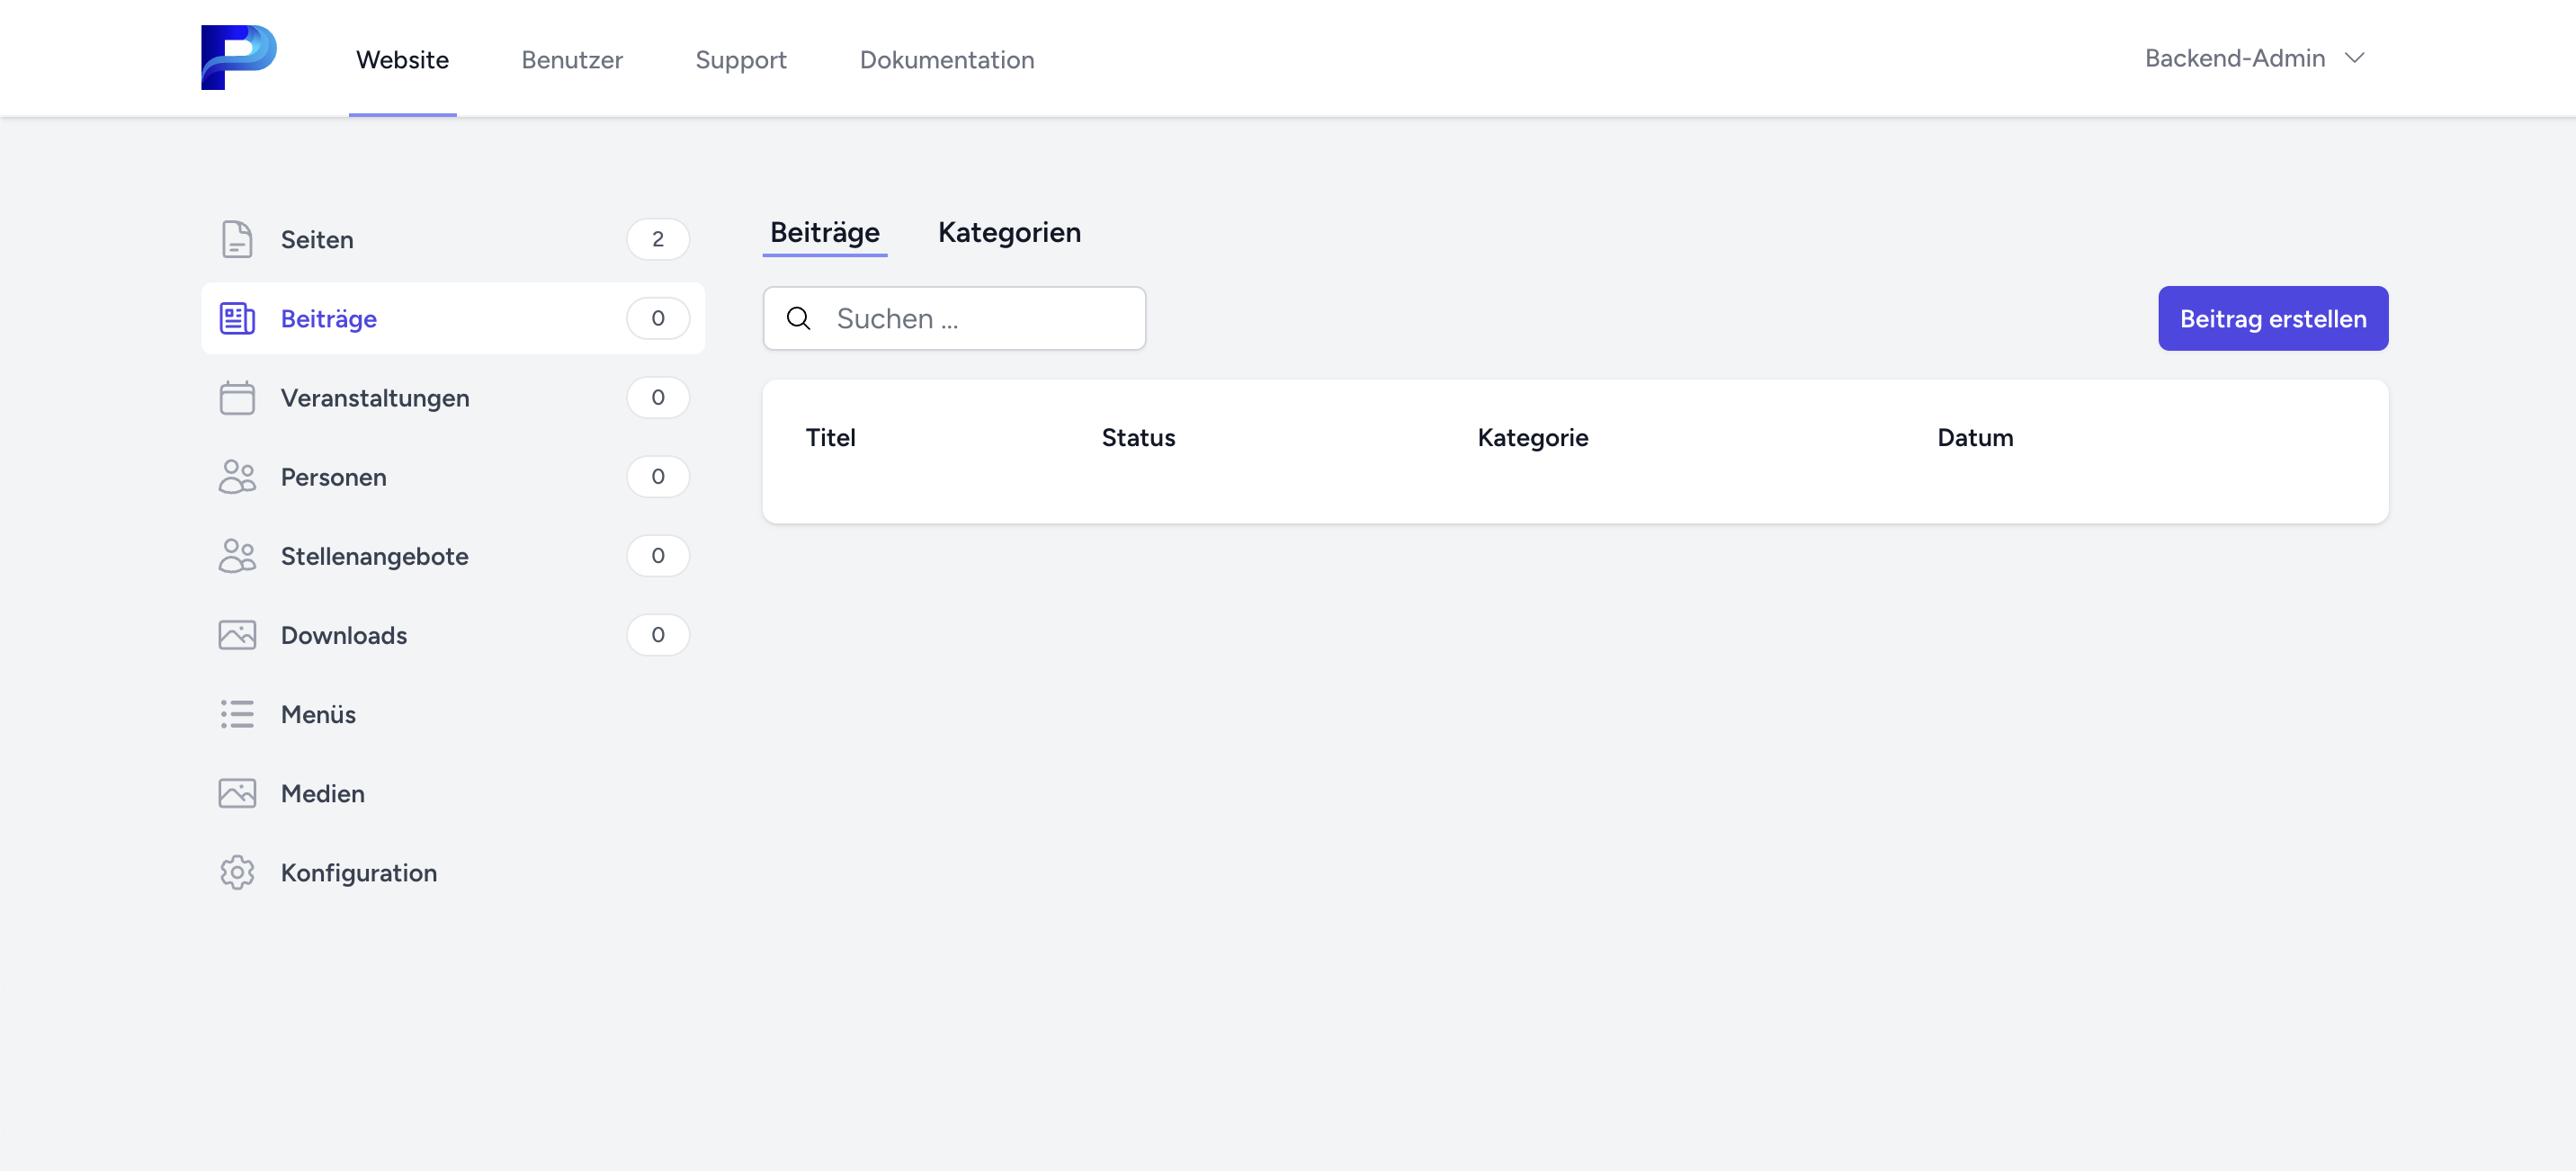Expand the Backend-Admin user dropdown
Image resolution: width=2576 pixels, height=1171 pixels.
pyautogui.click(x=2234, y=58)
